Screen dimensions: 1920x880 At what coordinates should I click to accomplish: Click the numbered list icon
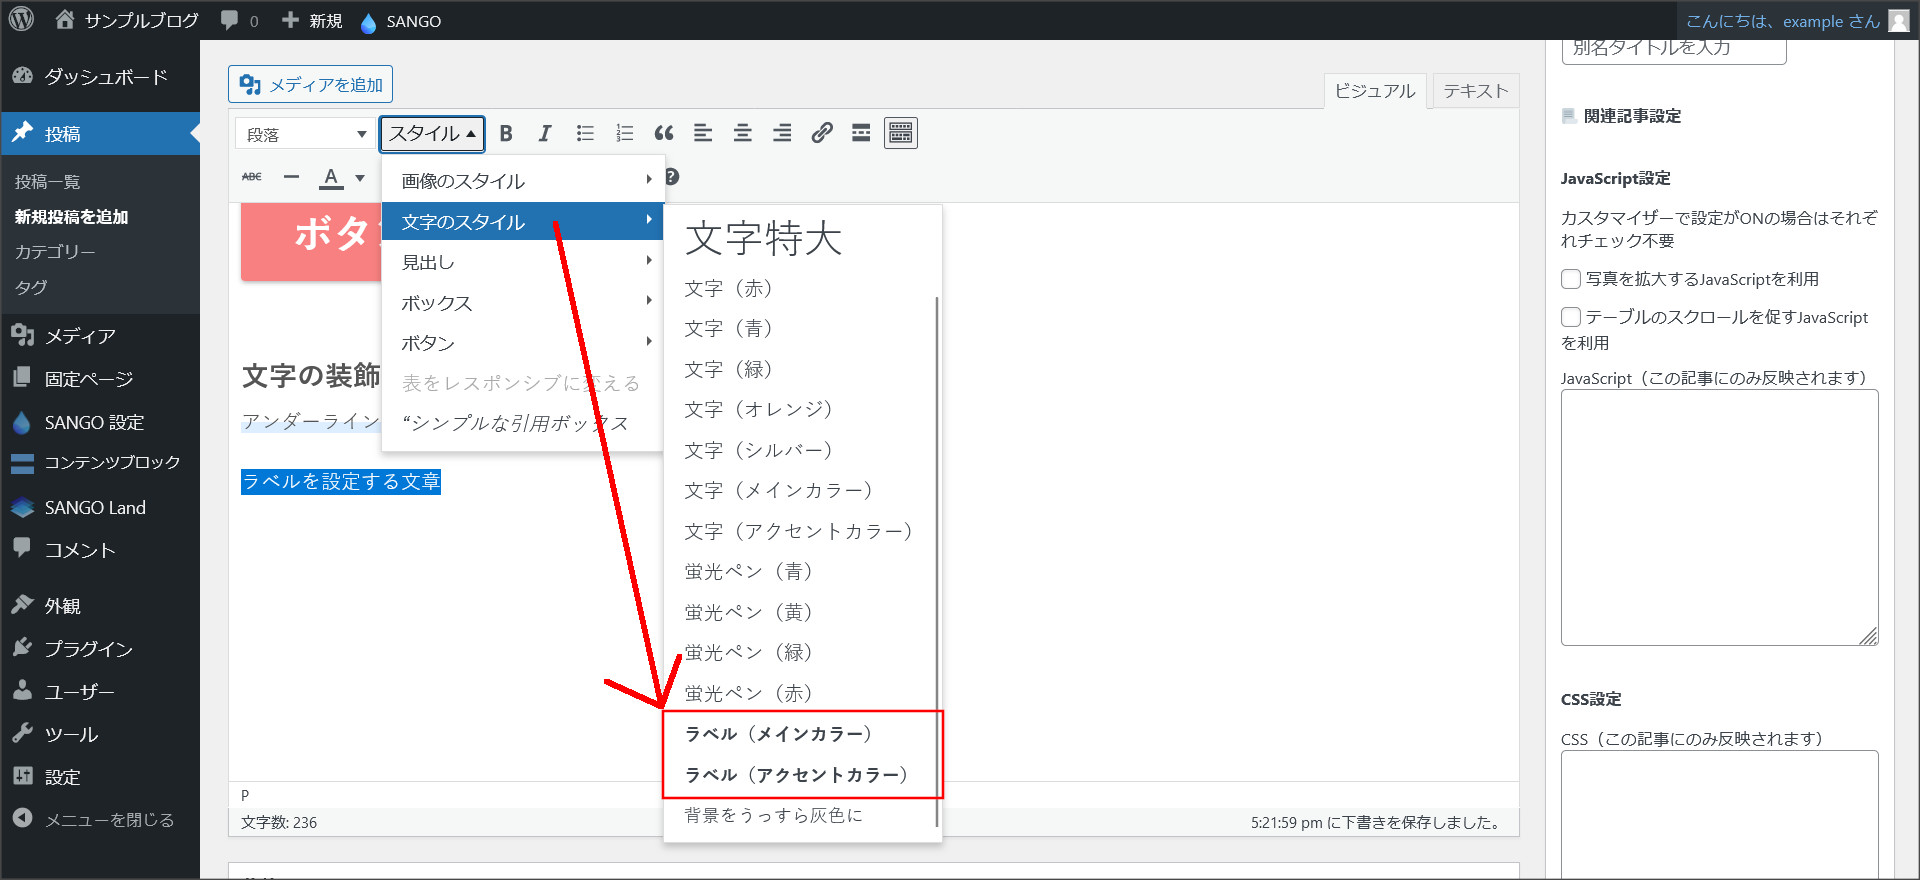tap(624, 134)
